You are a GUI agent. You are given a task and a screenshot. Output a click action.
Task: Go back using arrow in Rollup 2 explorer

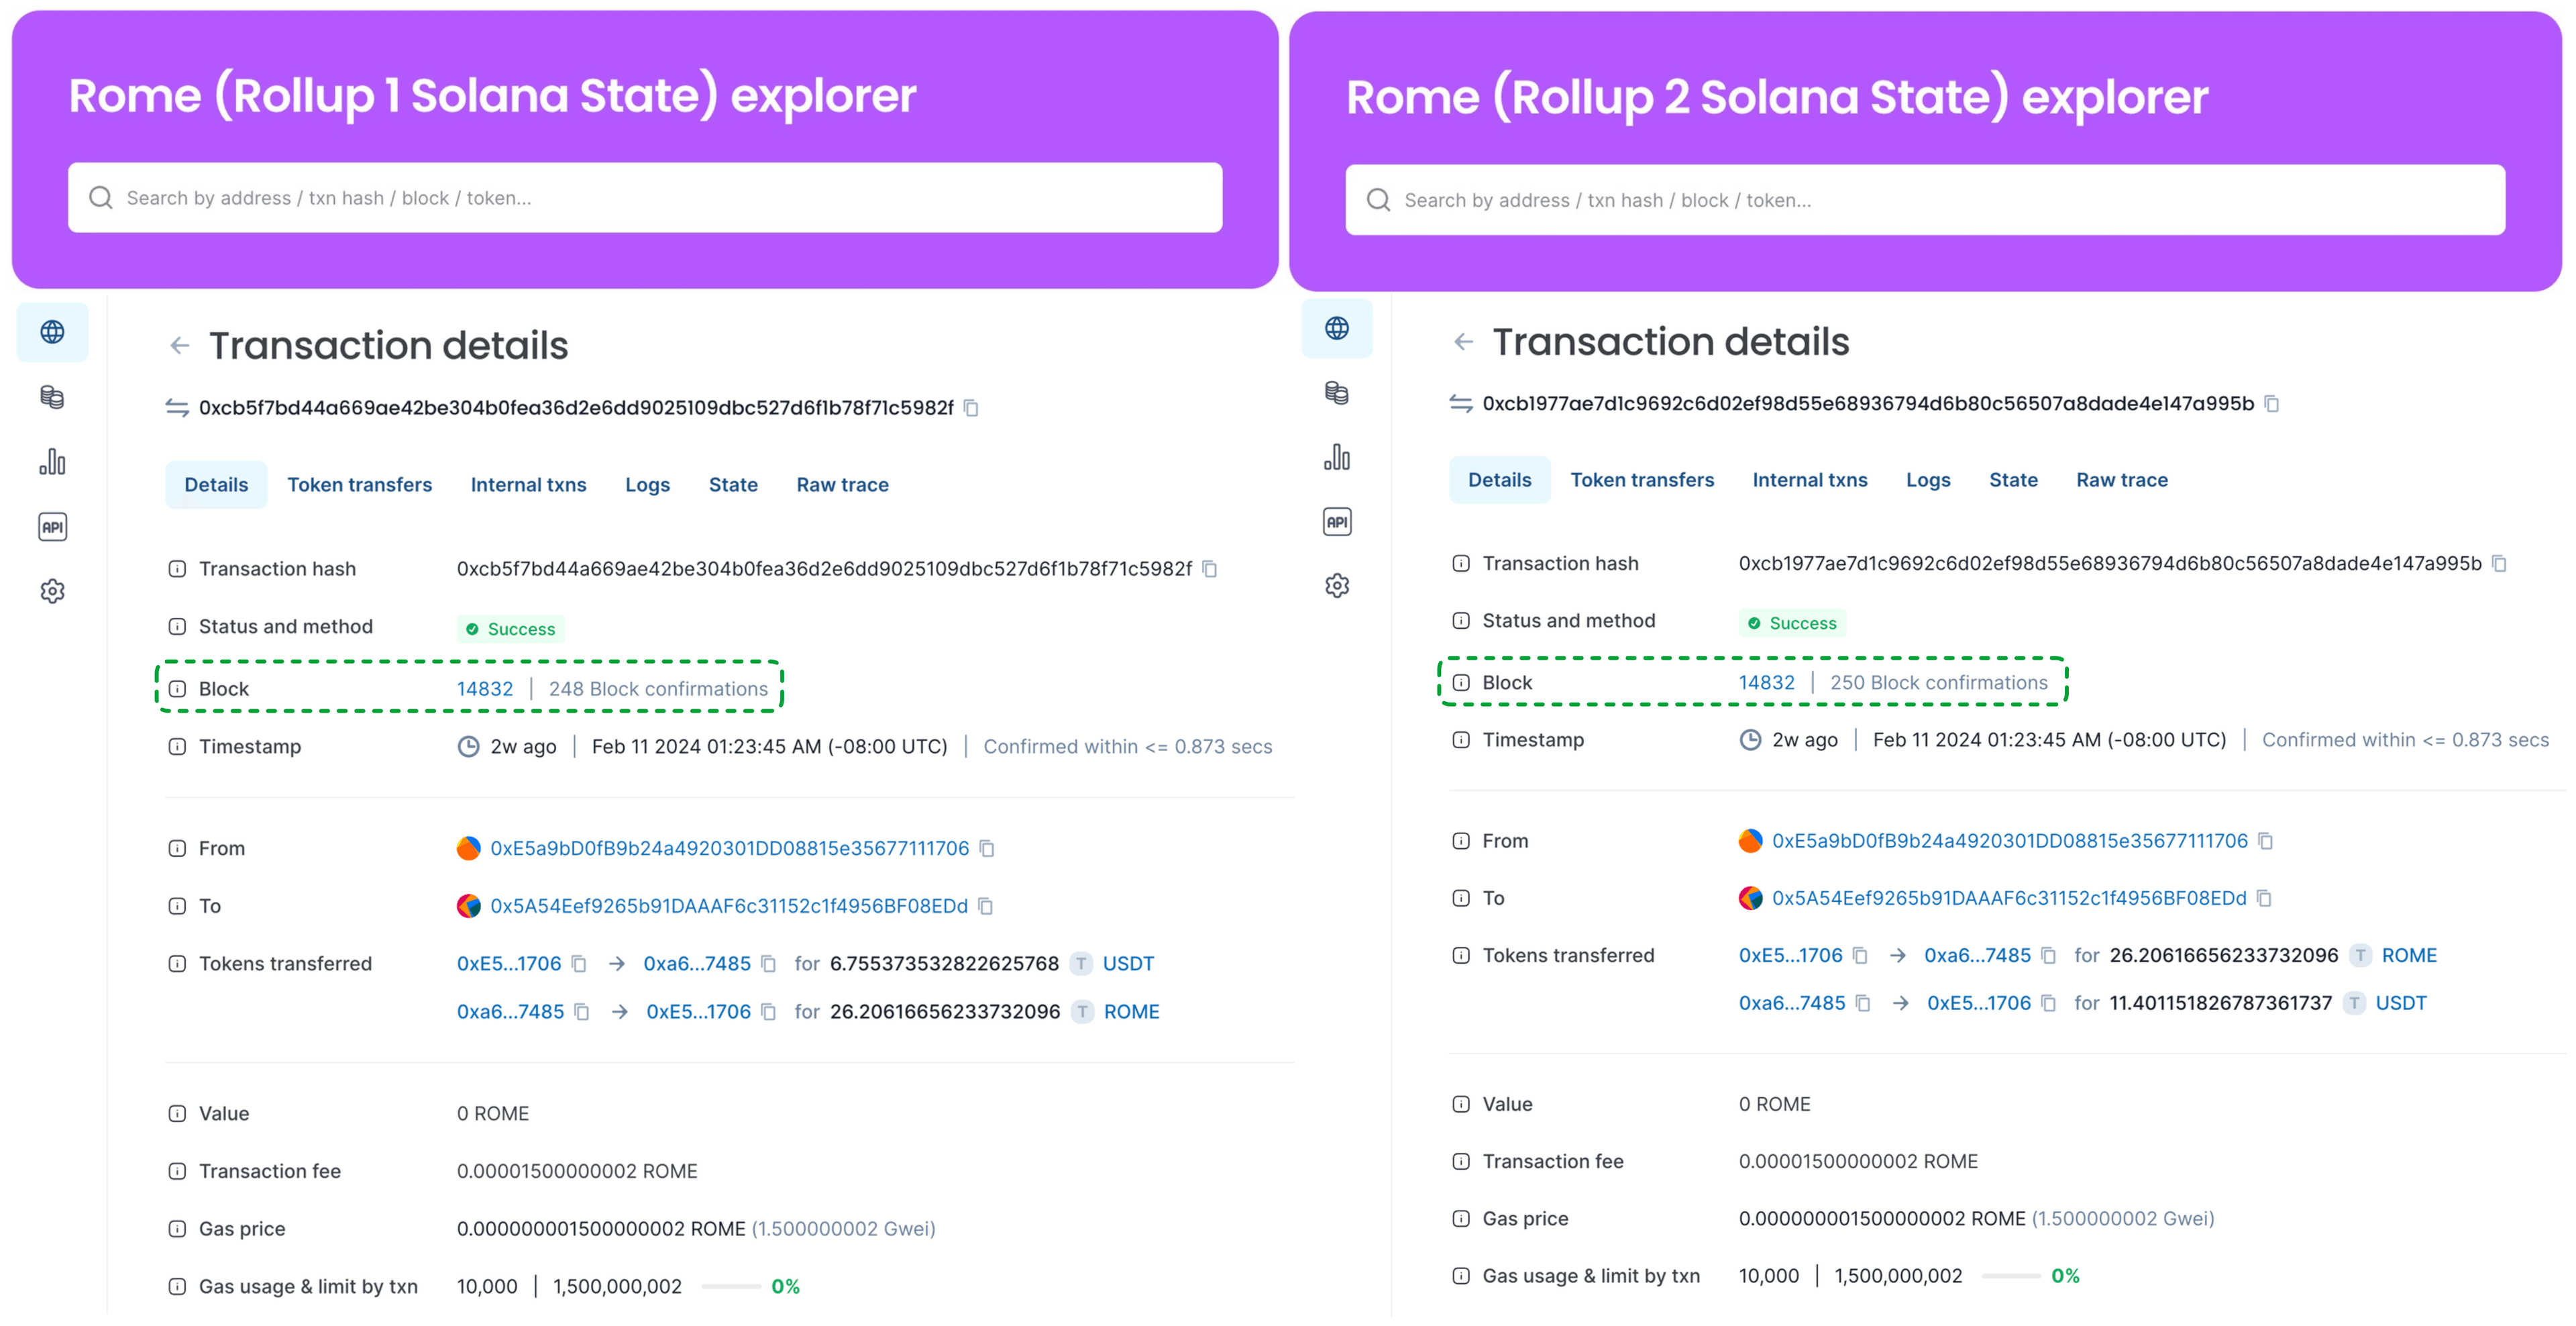[1464, 342]
